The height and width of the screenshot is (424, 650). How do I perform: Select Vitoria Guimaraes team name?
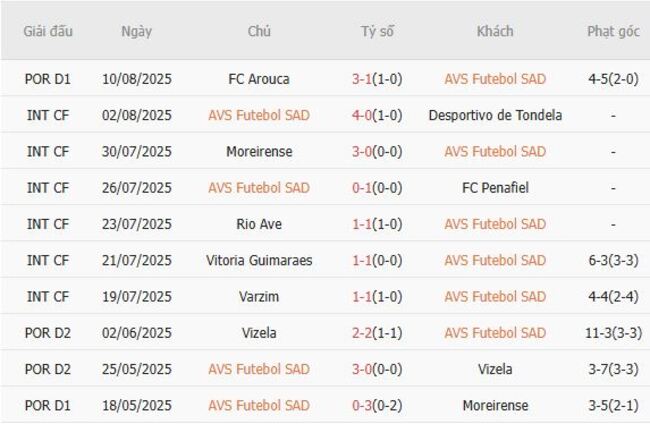[259, 260]
